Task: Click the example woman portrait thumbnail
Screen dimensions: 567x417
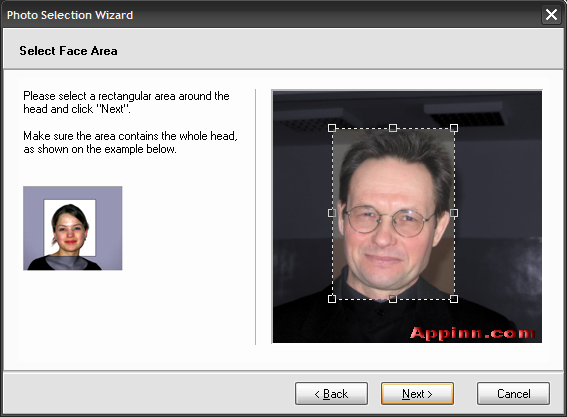Action: pyautogui.click(x=73, y=228)
